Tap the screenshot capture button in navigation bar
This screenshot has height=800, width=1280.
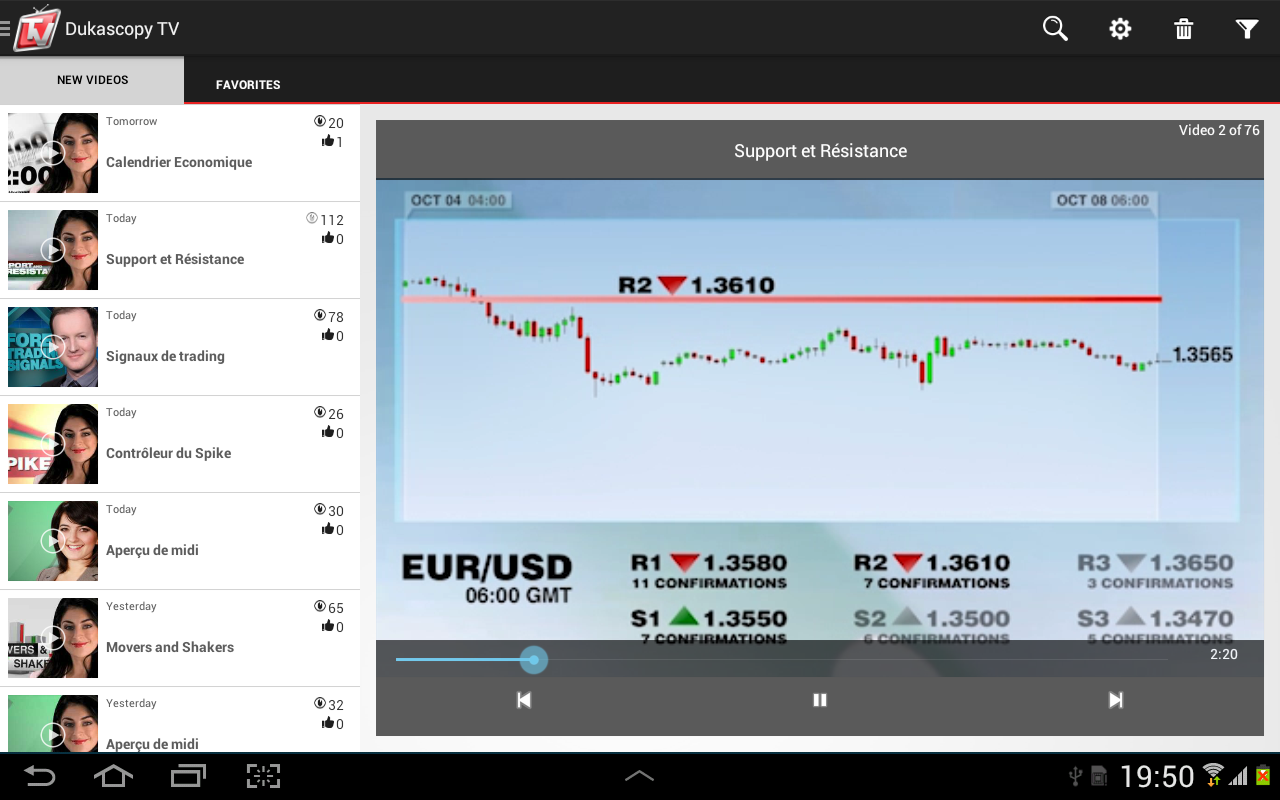point(263,776)
